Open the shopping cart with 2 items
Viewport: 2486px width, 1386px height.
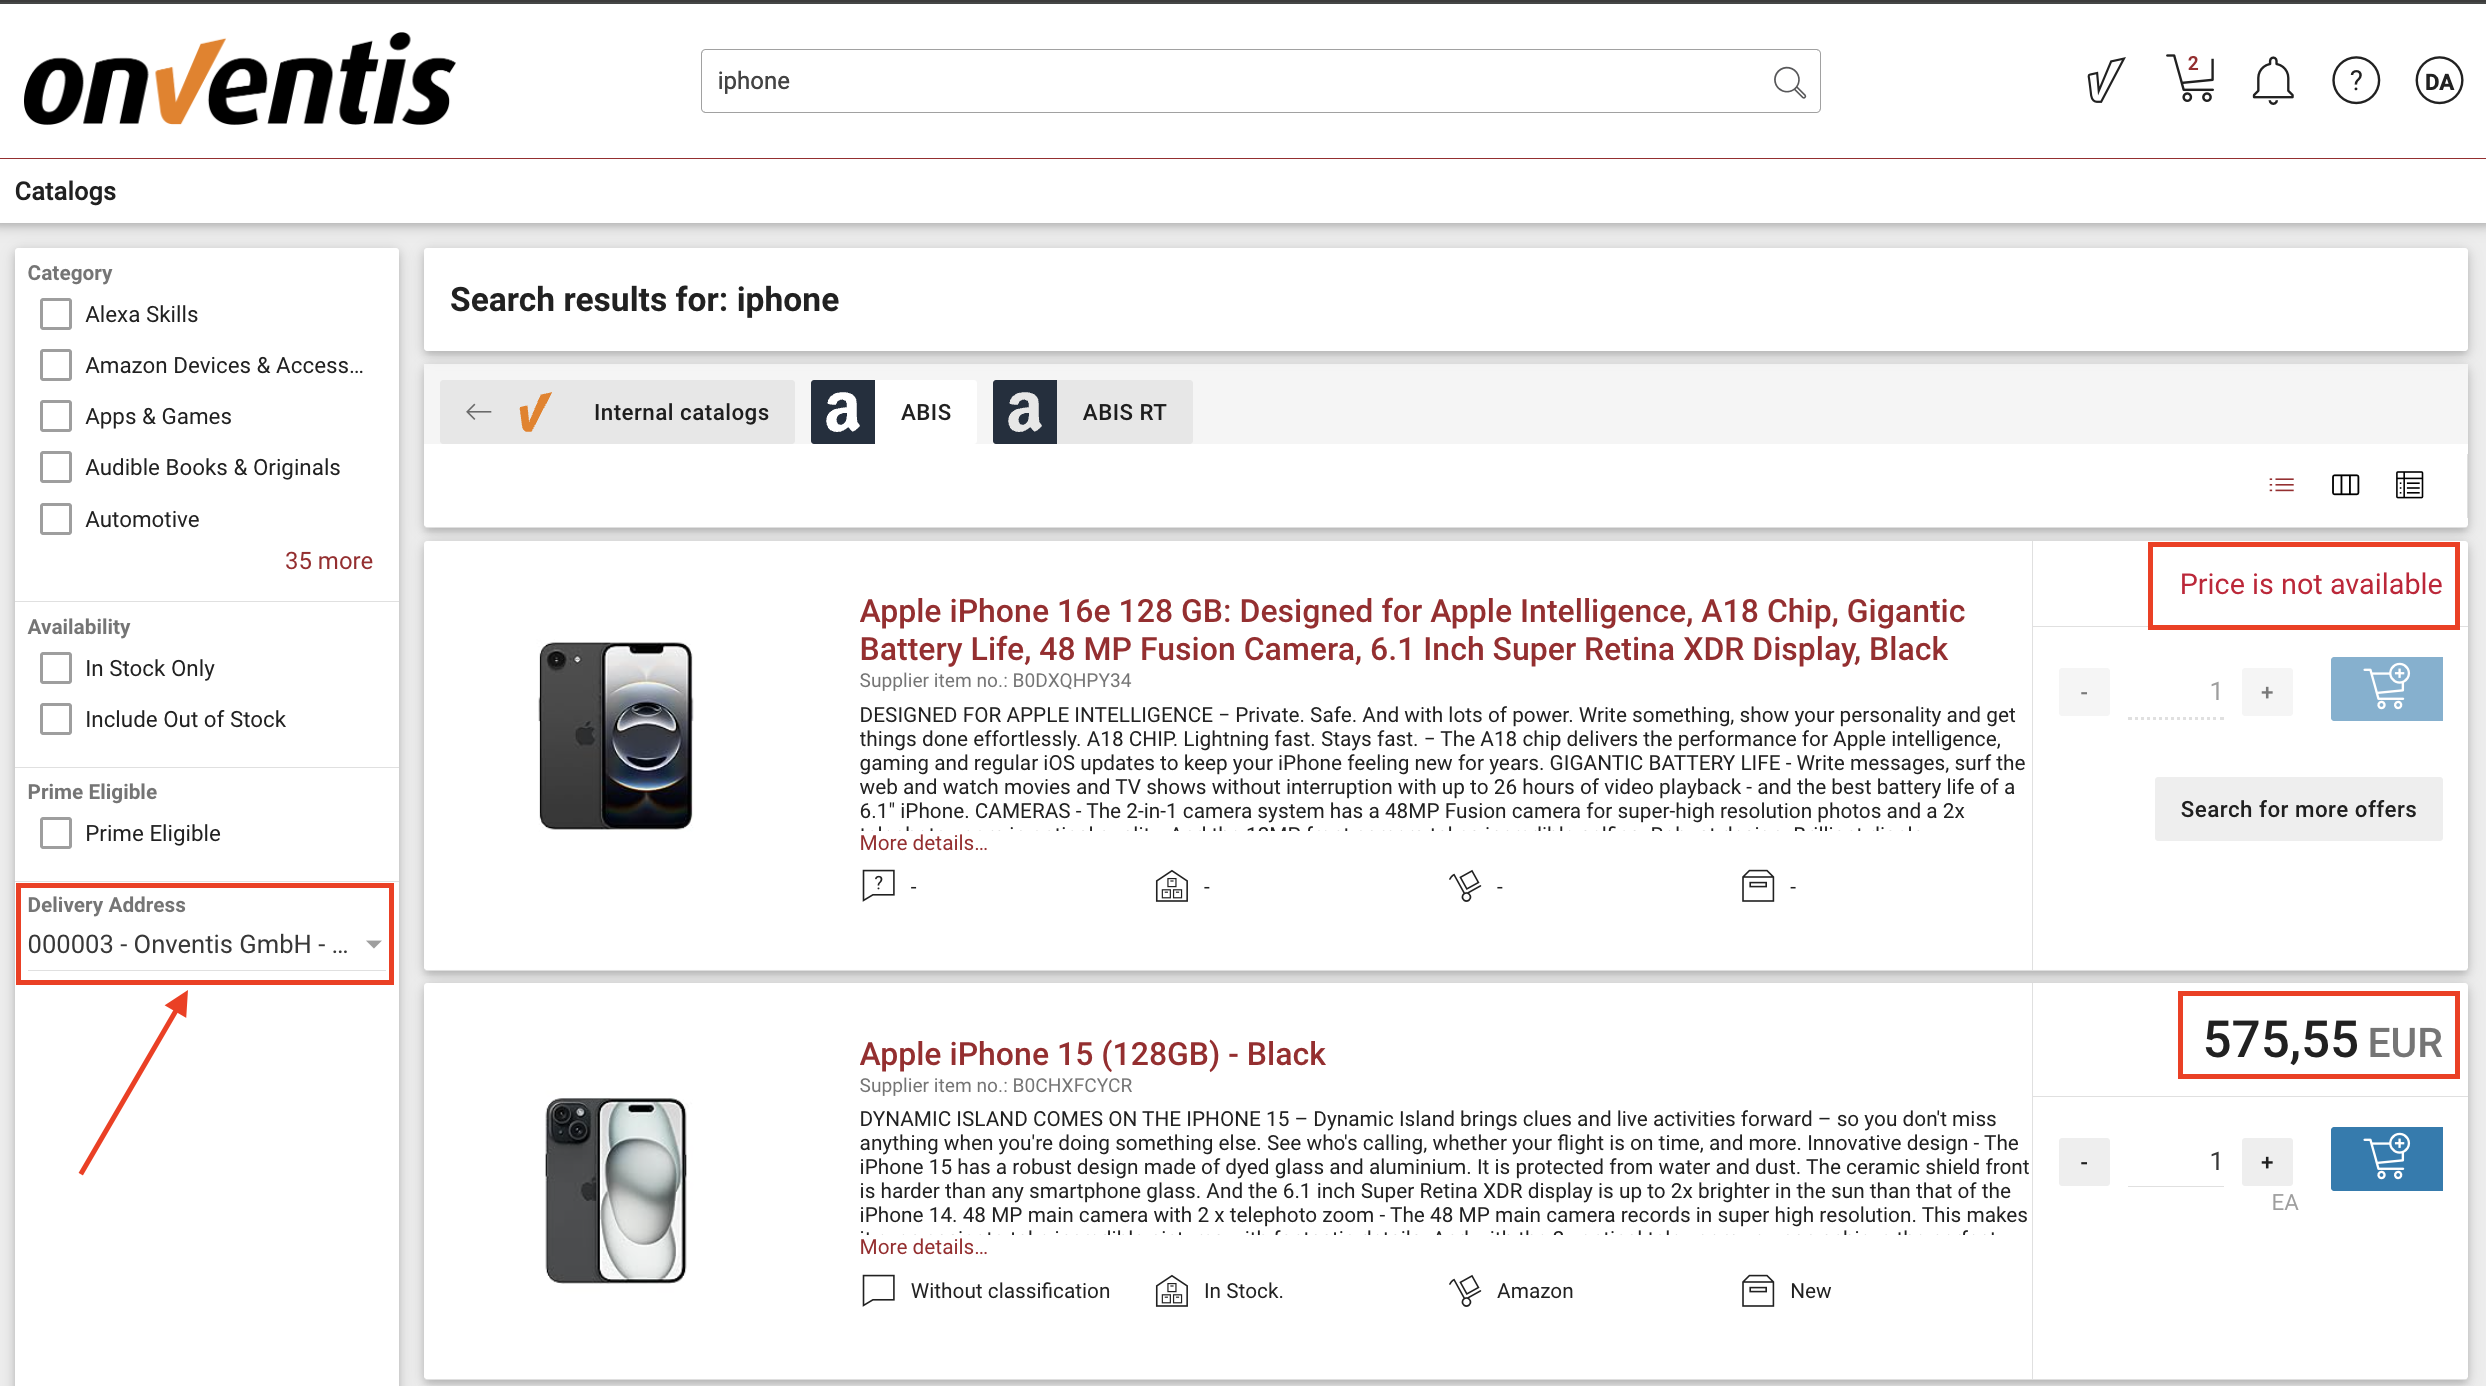[2191, 80]
